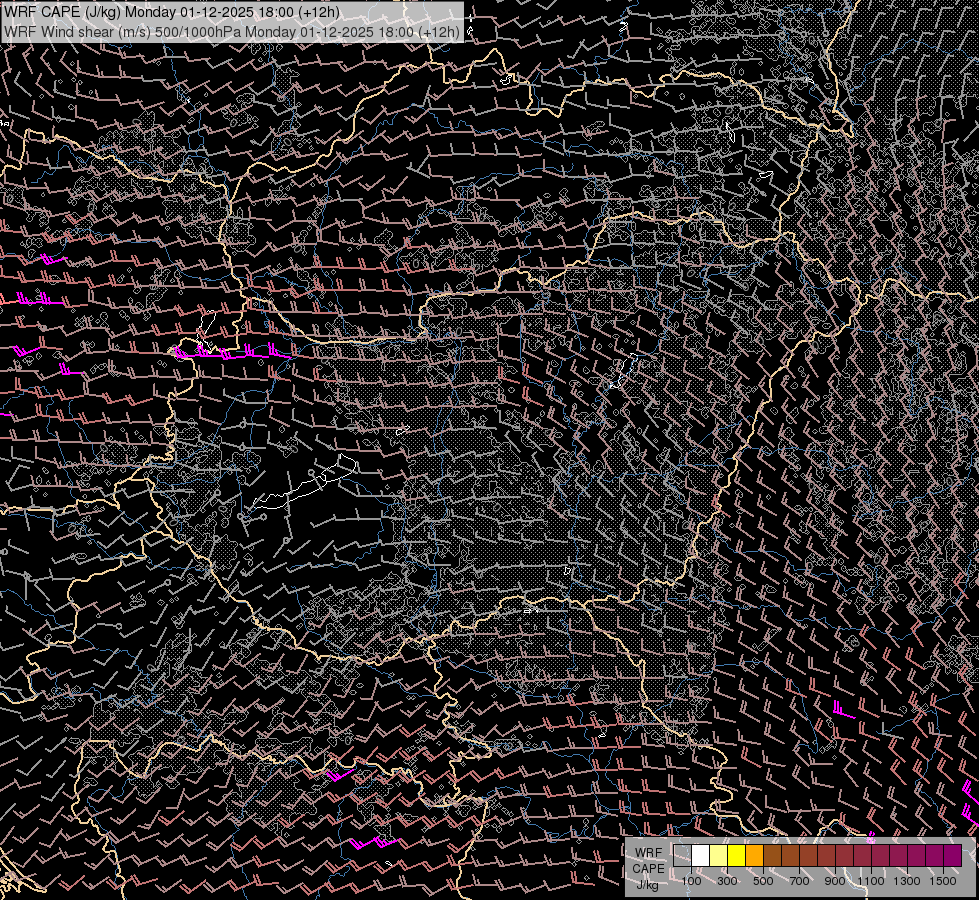Click the first brown swatch after orange

[x=773, y=855]
